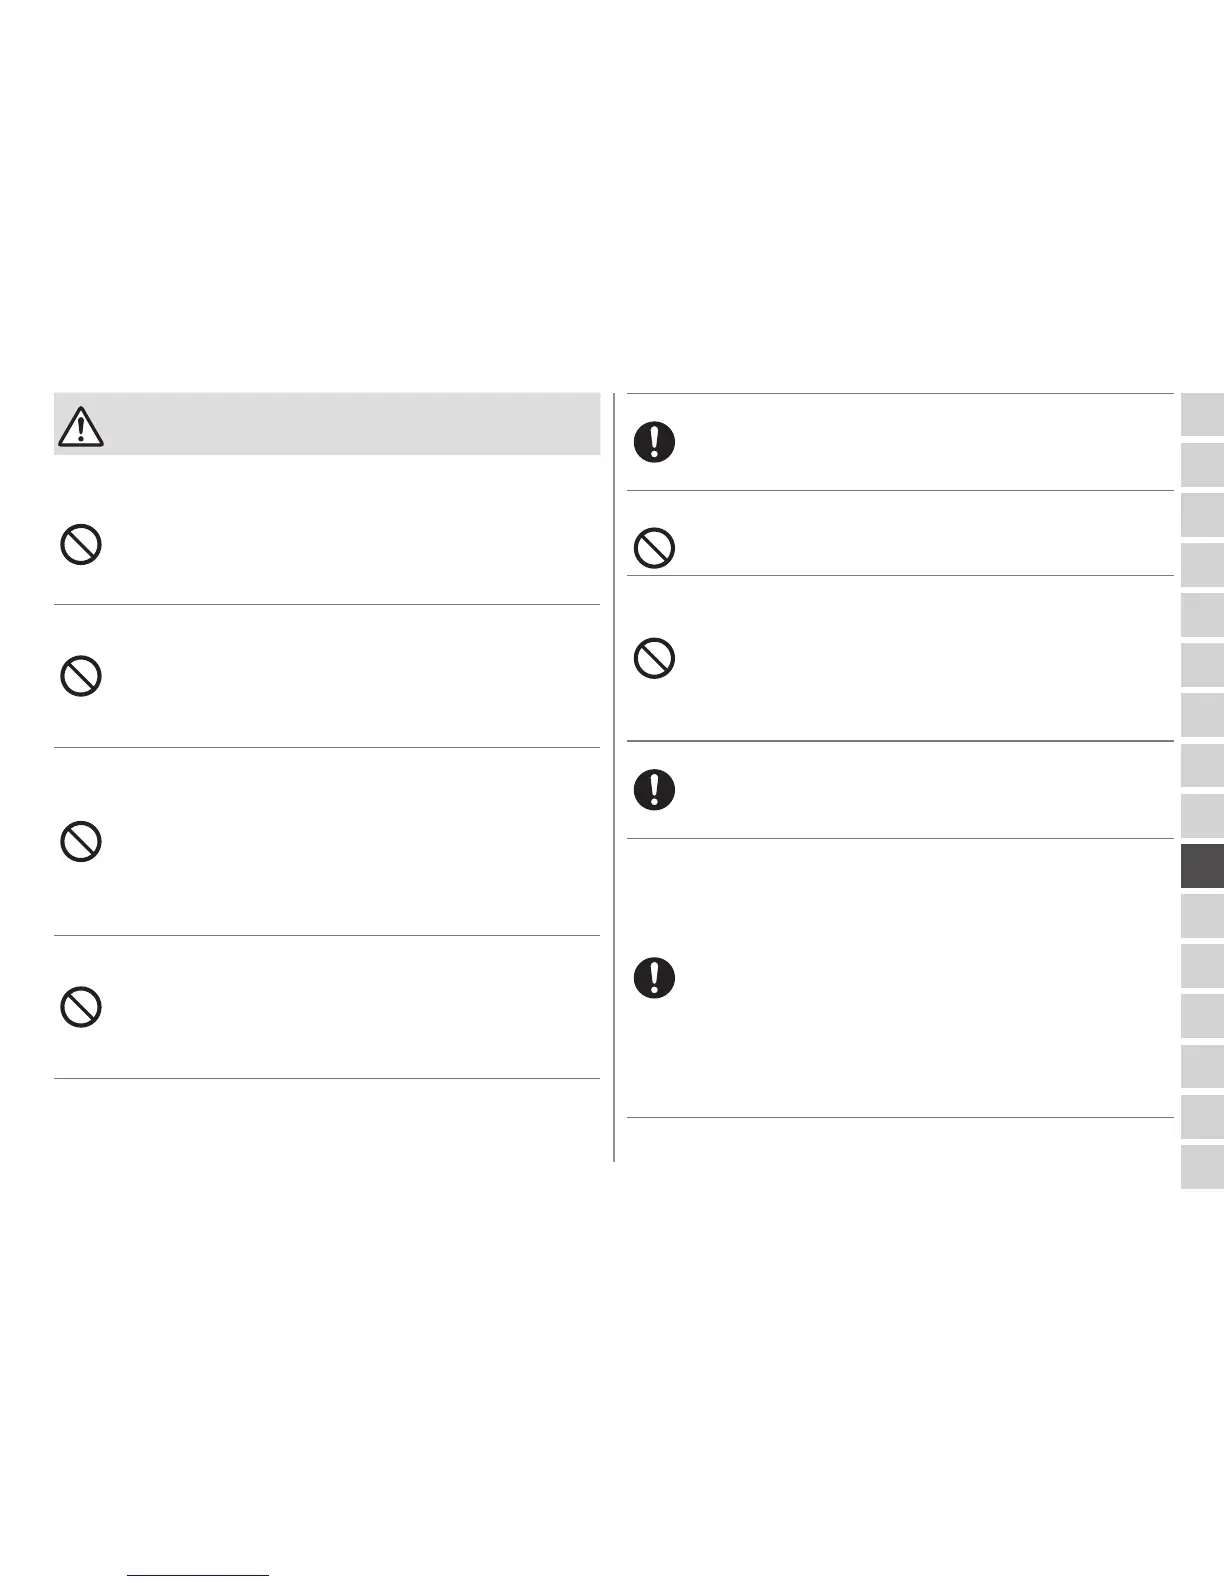Click the upper prohibition icon in right column

click(654, 548)
